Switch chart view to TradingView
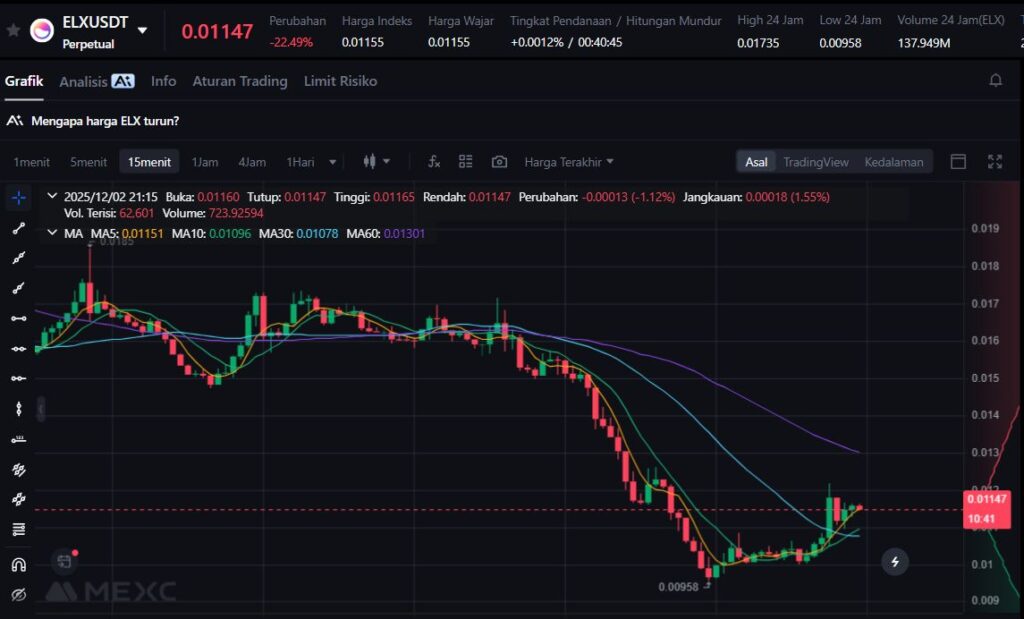This screenshot has height=619, width=1024. [815, 162]
